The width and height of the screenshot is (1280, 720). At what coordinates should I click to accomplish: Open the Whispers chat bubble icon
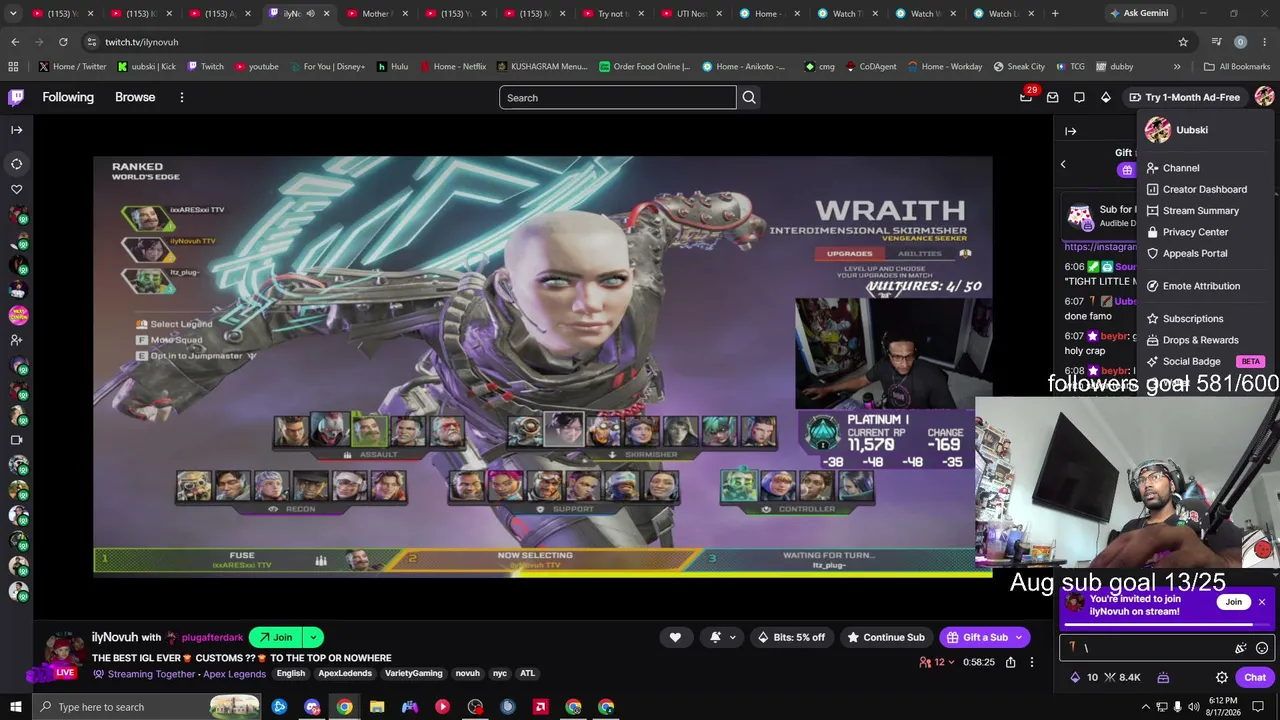[1079, 97]
